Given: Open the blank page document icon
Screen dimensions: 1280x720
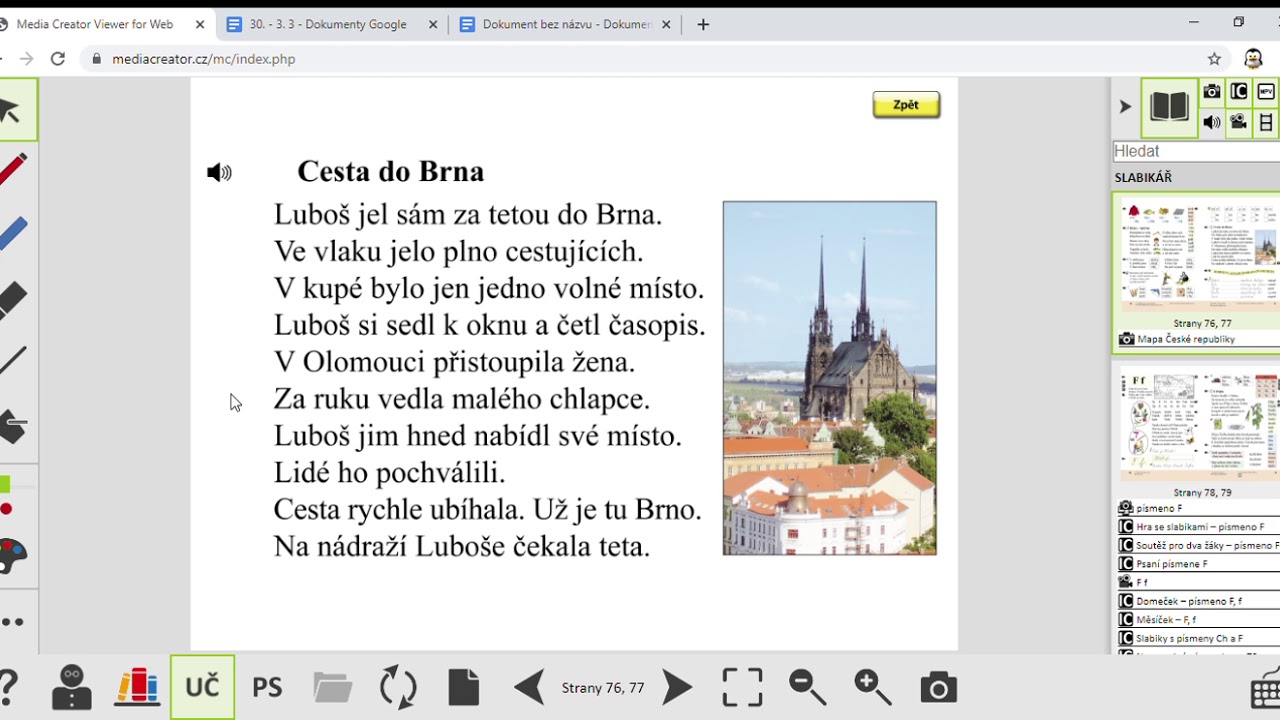Looking at the screenshot, I should pos(464,687).
